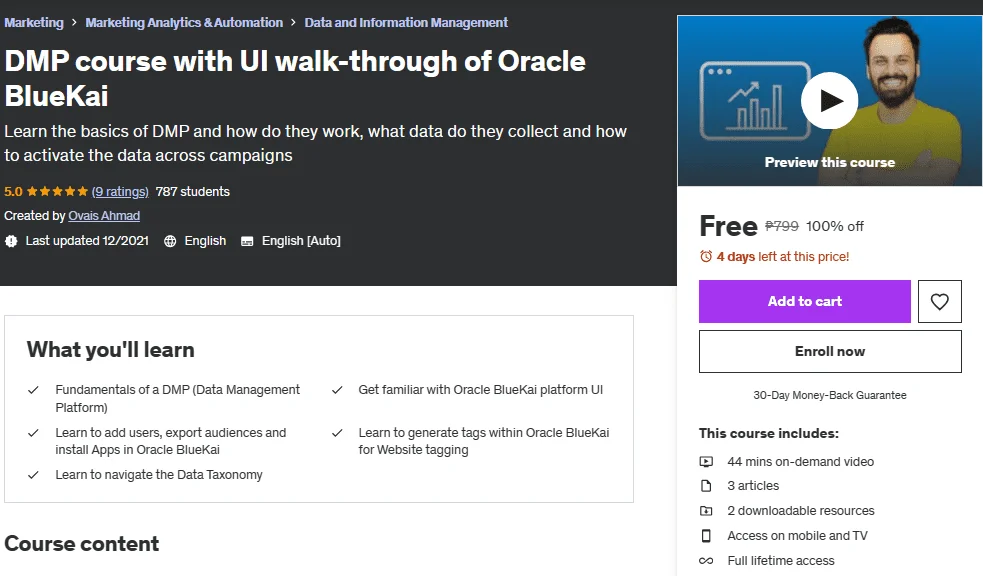
Task: Click the mobile access icon
Action: click(x=706, y=536)
